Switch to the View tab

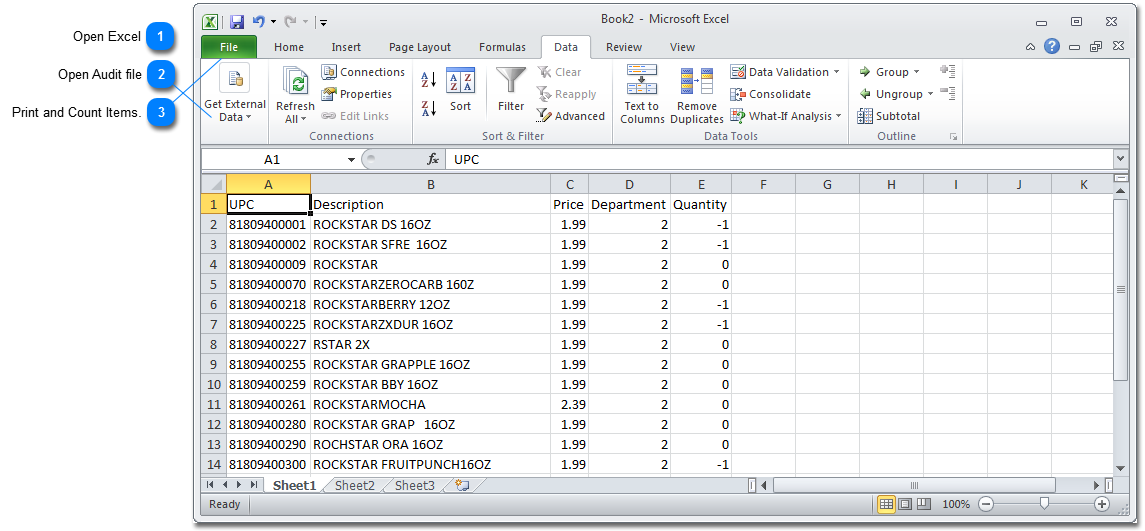[x=682, y=47]
